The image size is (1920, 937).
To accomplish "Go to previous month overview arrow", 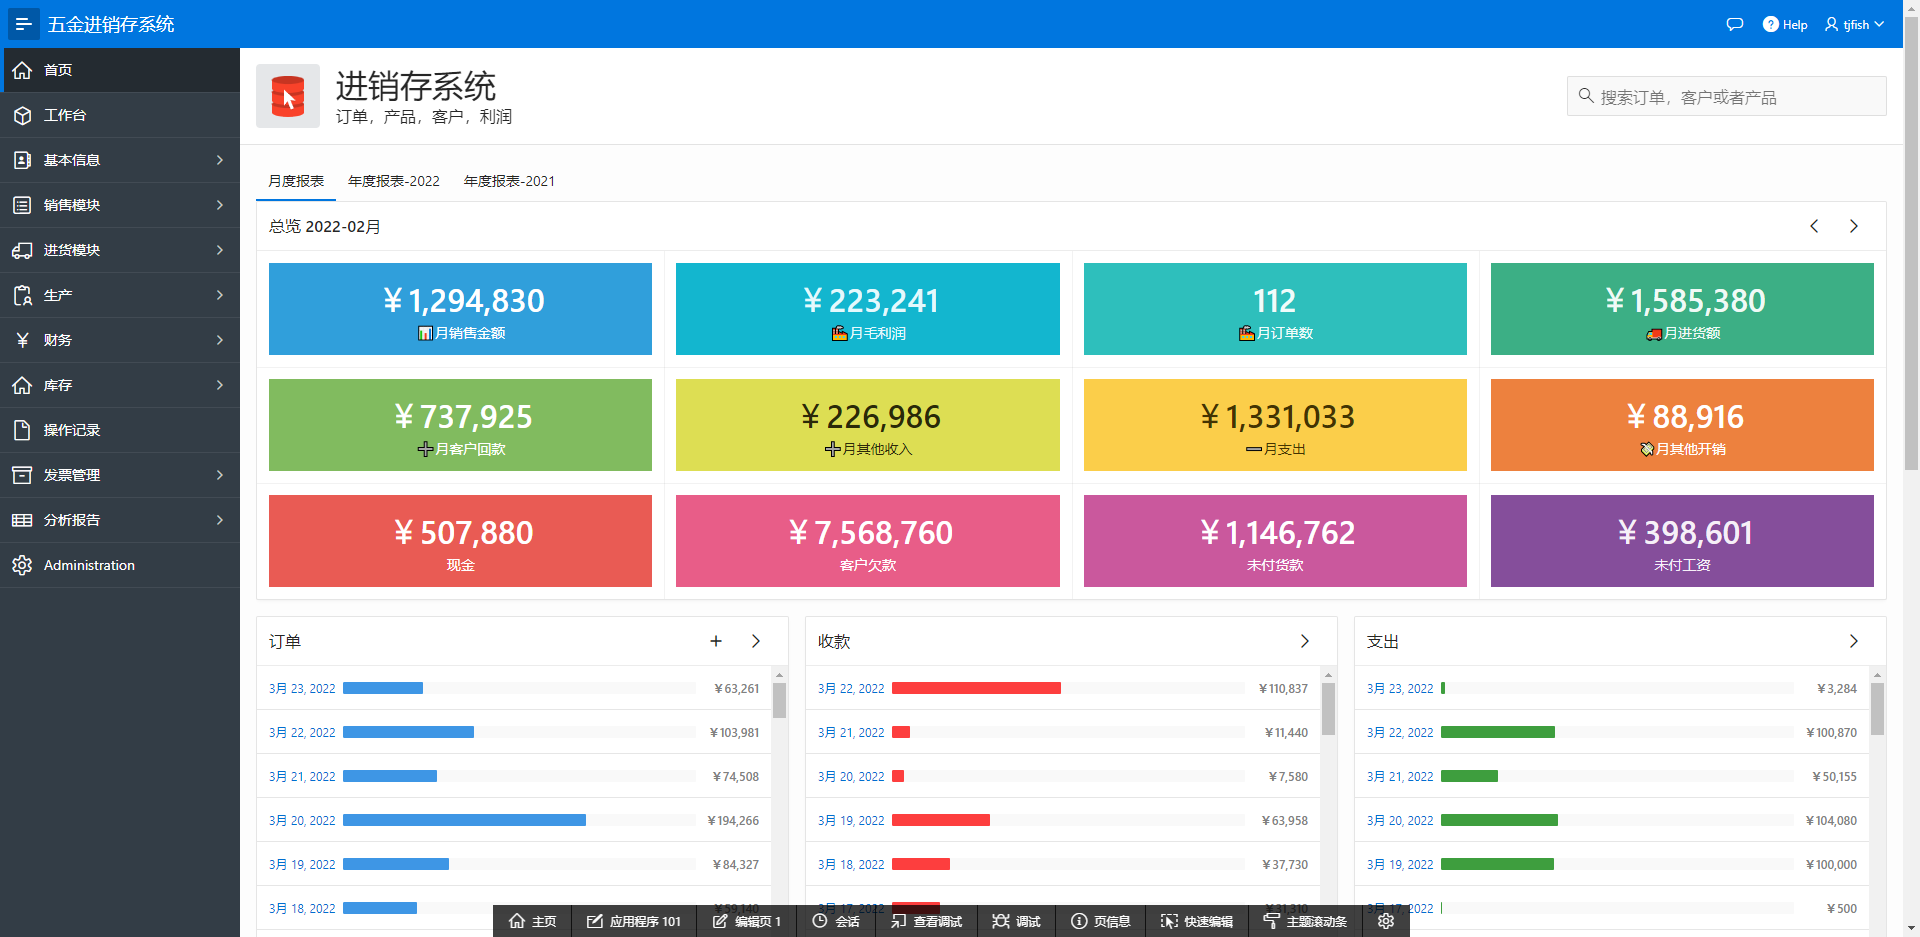I will point(1814,226).
